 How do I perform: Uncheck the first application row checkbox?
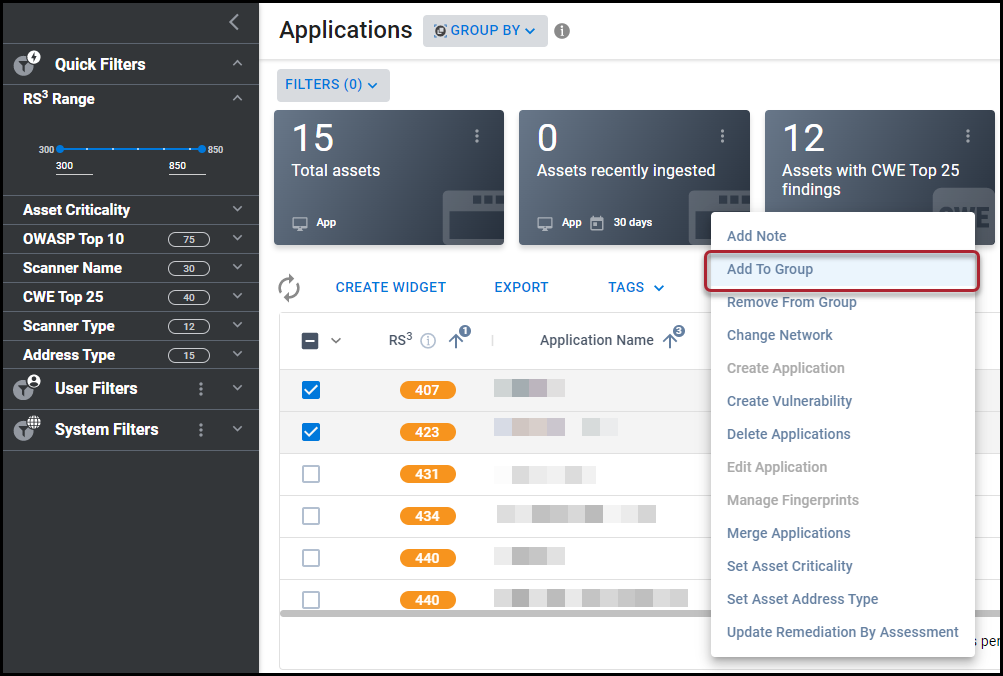(x=310, y=390)
